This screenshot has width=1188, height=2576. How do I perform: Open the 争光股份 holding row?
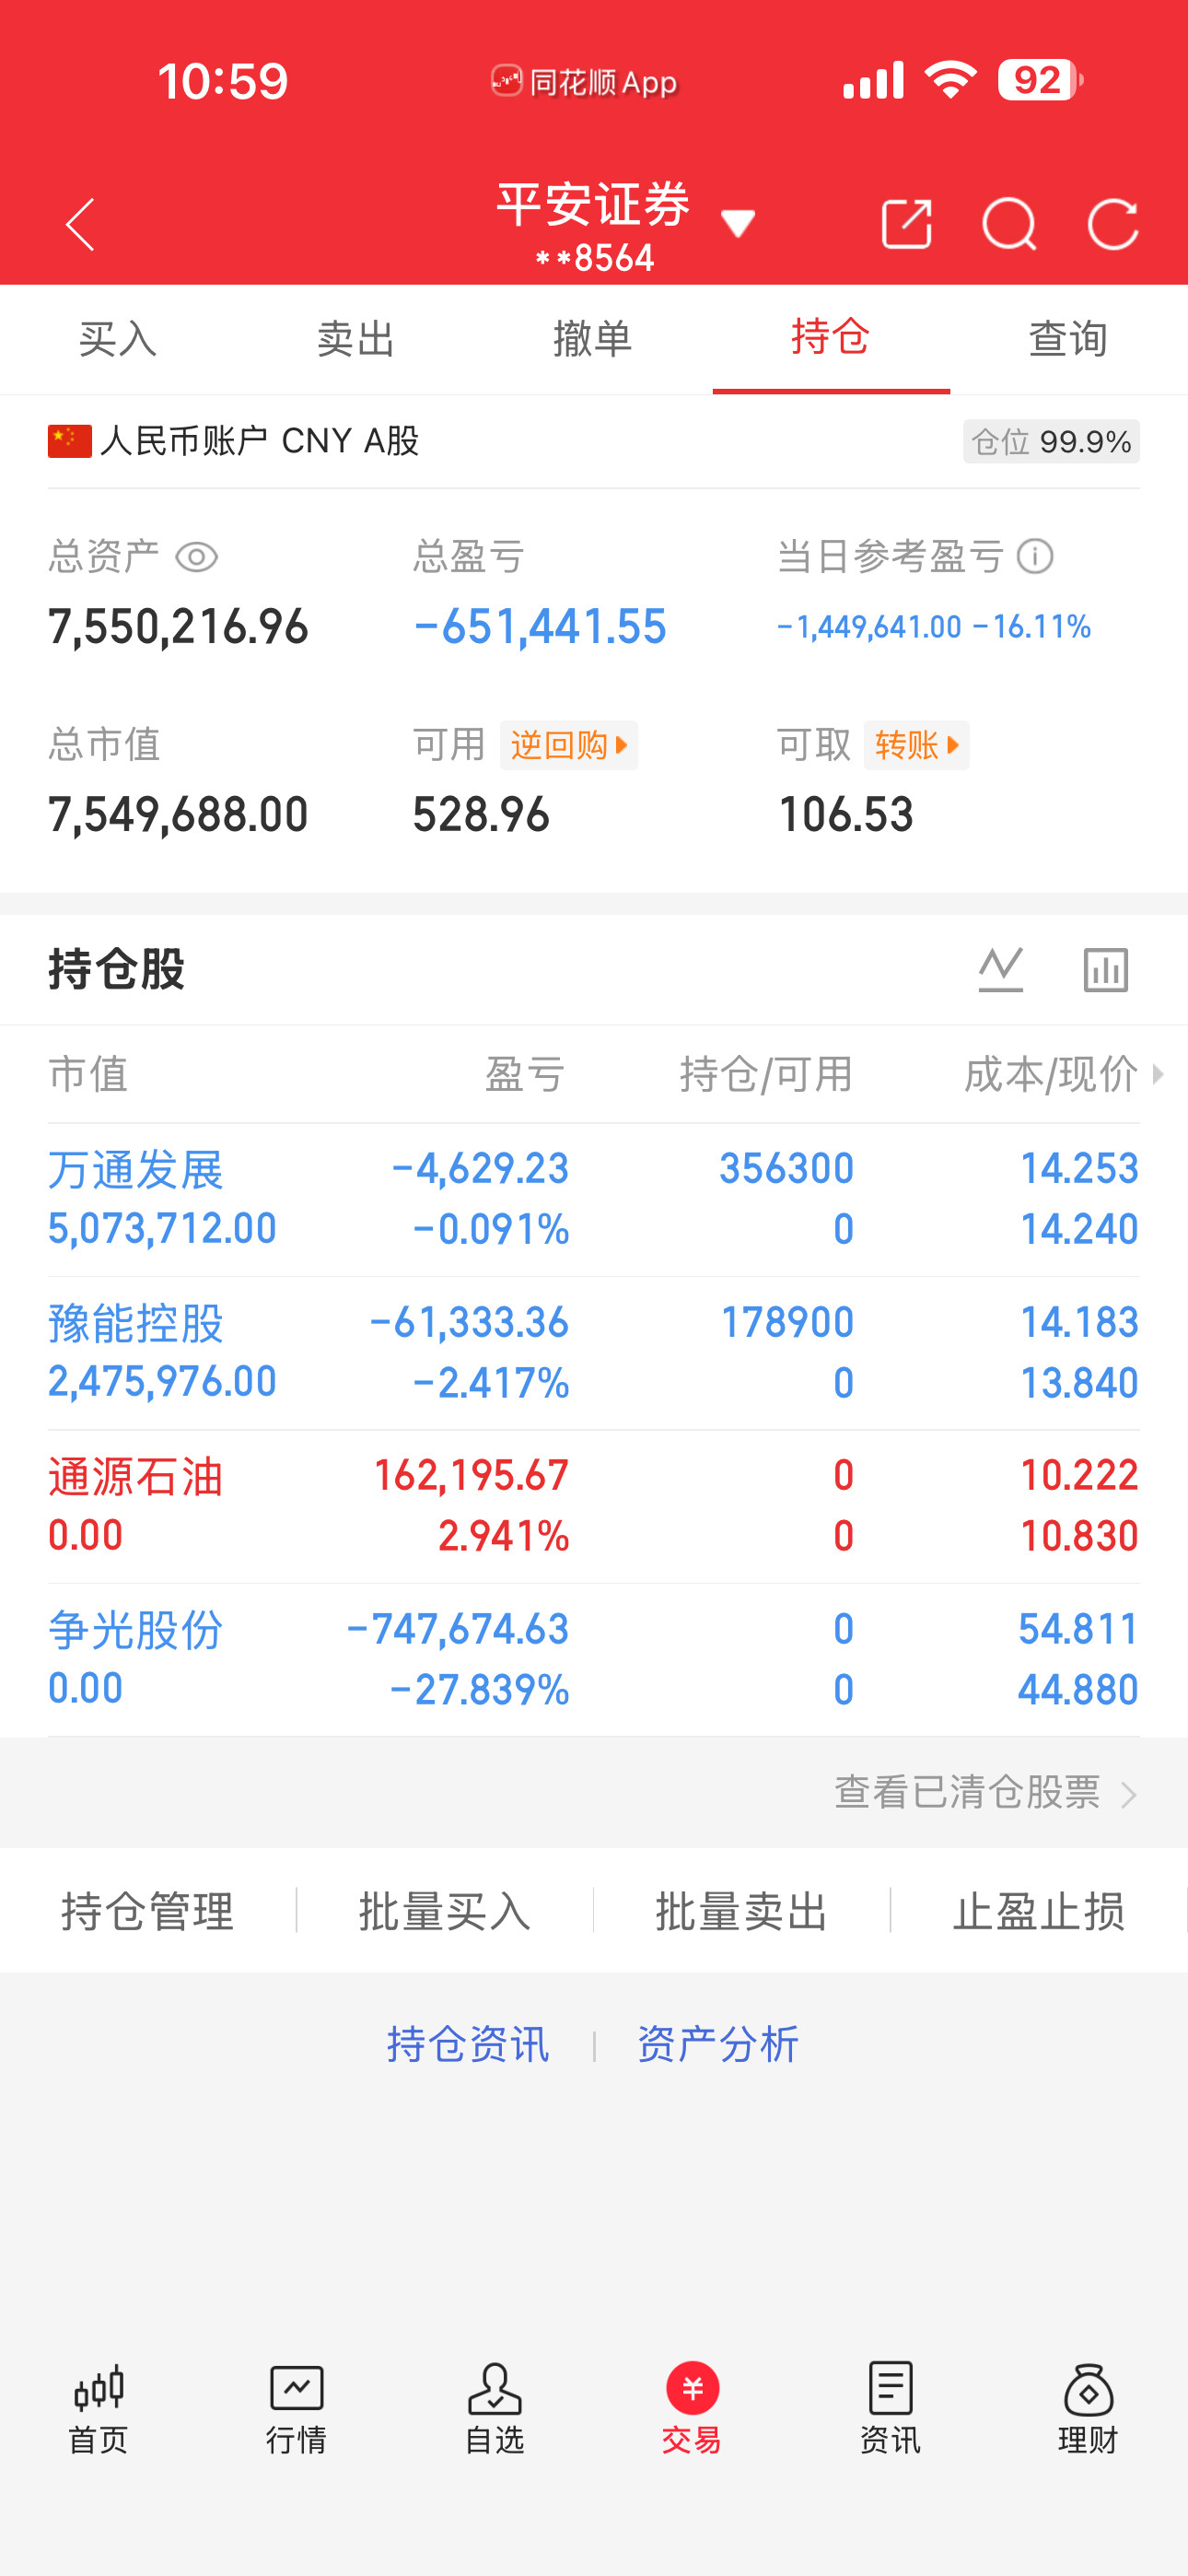(x=594, y=1660)
